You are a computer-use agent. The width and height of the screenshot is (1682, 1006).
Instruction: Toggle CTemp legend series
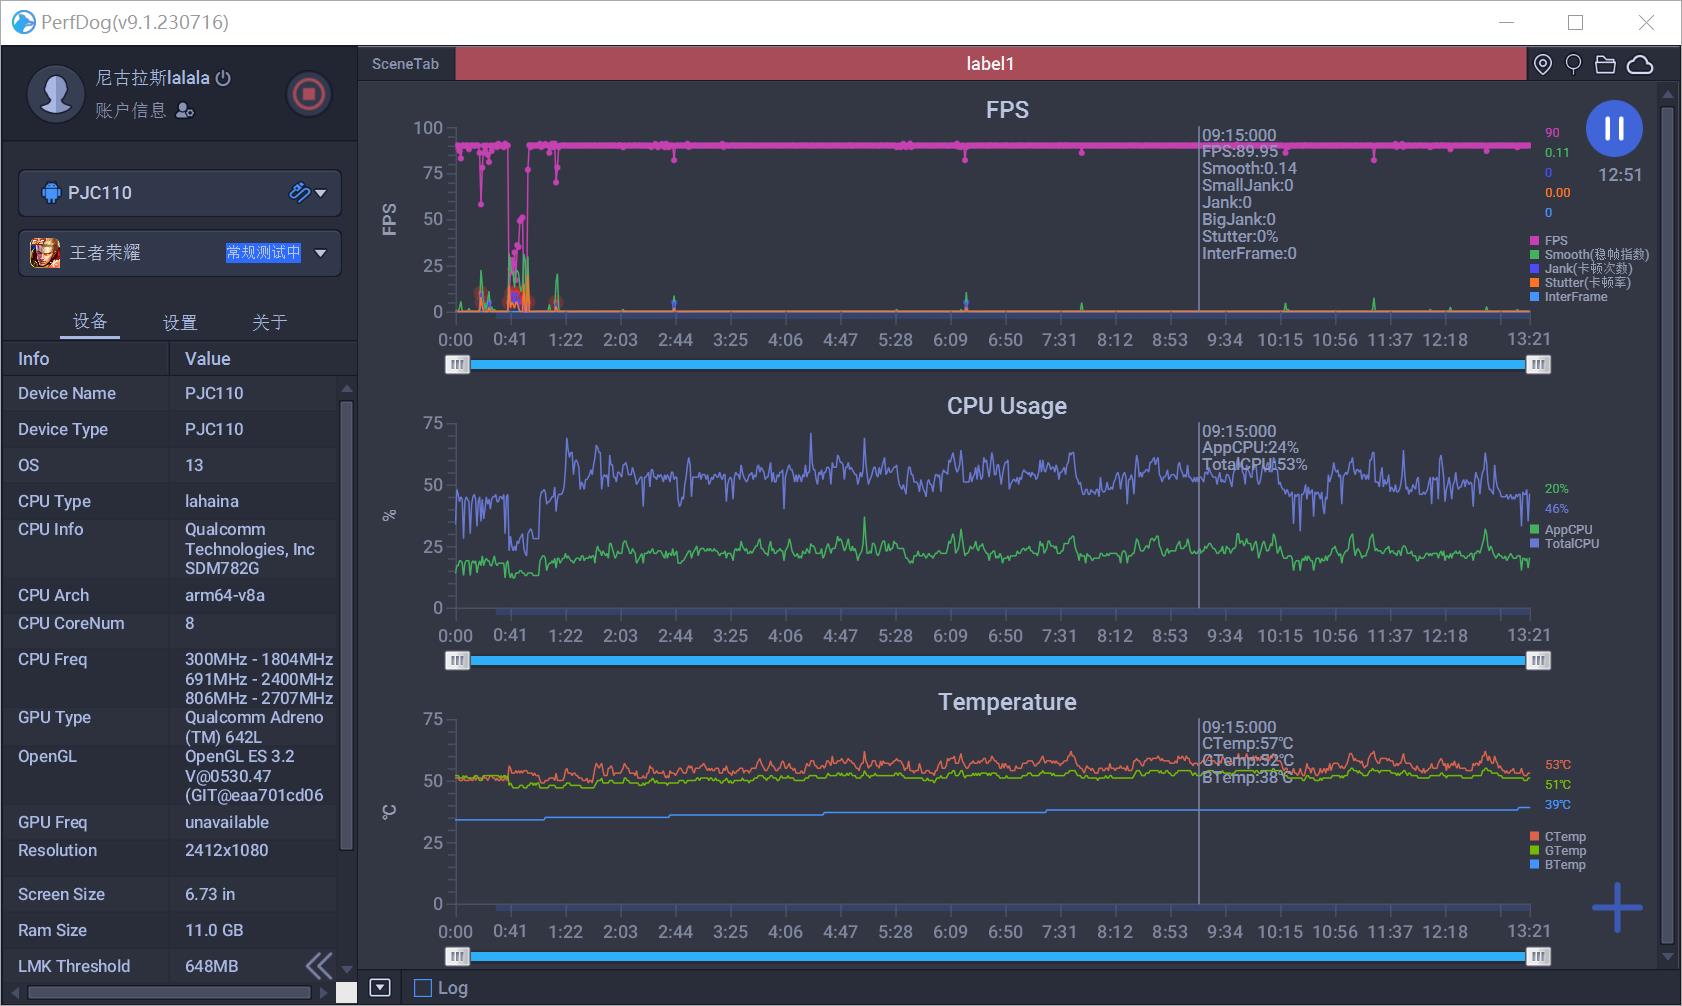coord(1558,837)
